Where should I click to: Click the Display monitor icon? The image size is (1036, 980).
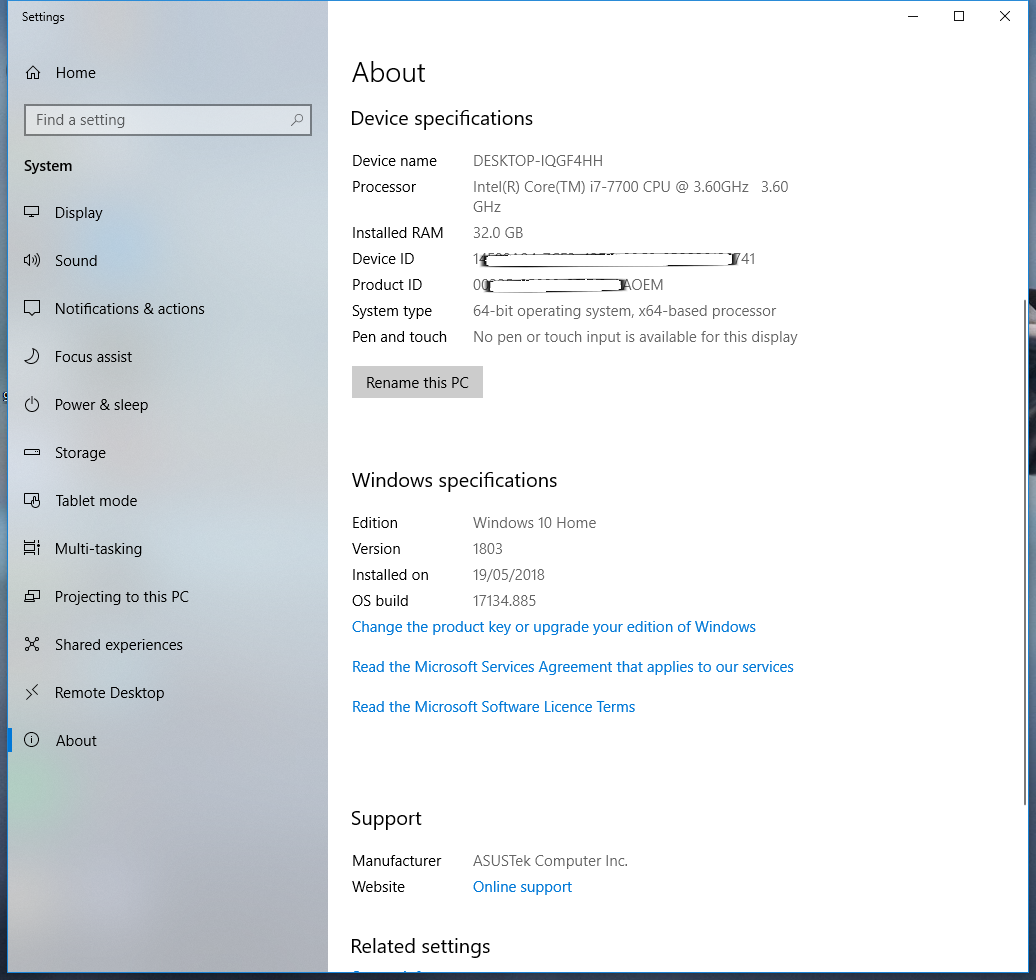(x=32, y=212)
